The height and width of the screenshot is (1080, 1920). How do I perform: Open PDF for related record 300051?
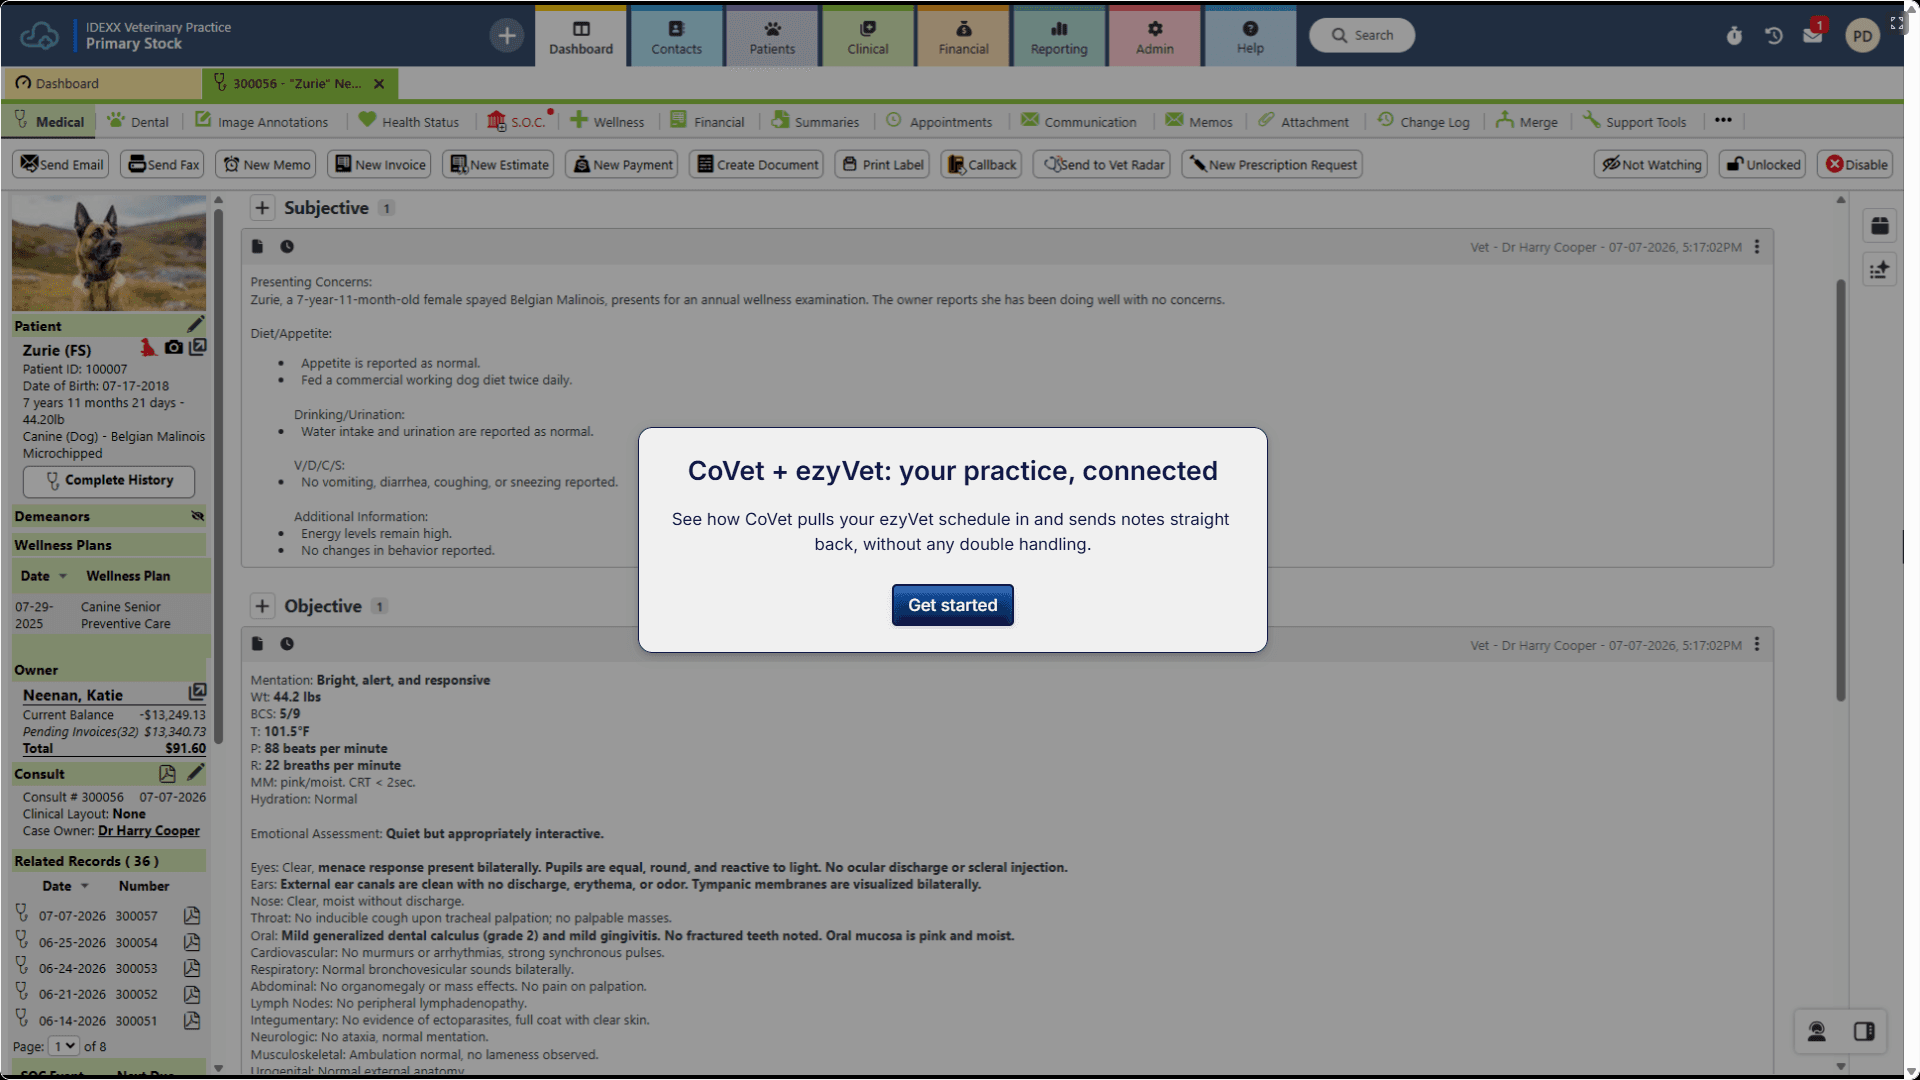[x=192, y=1020]
